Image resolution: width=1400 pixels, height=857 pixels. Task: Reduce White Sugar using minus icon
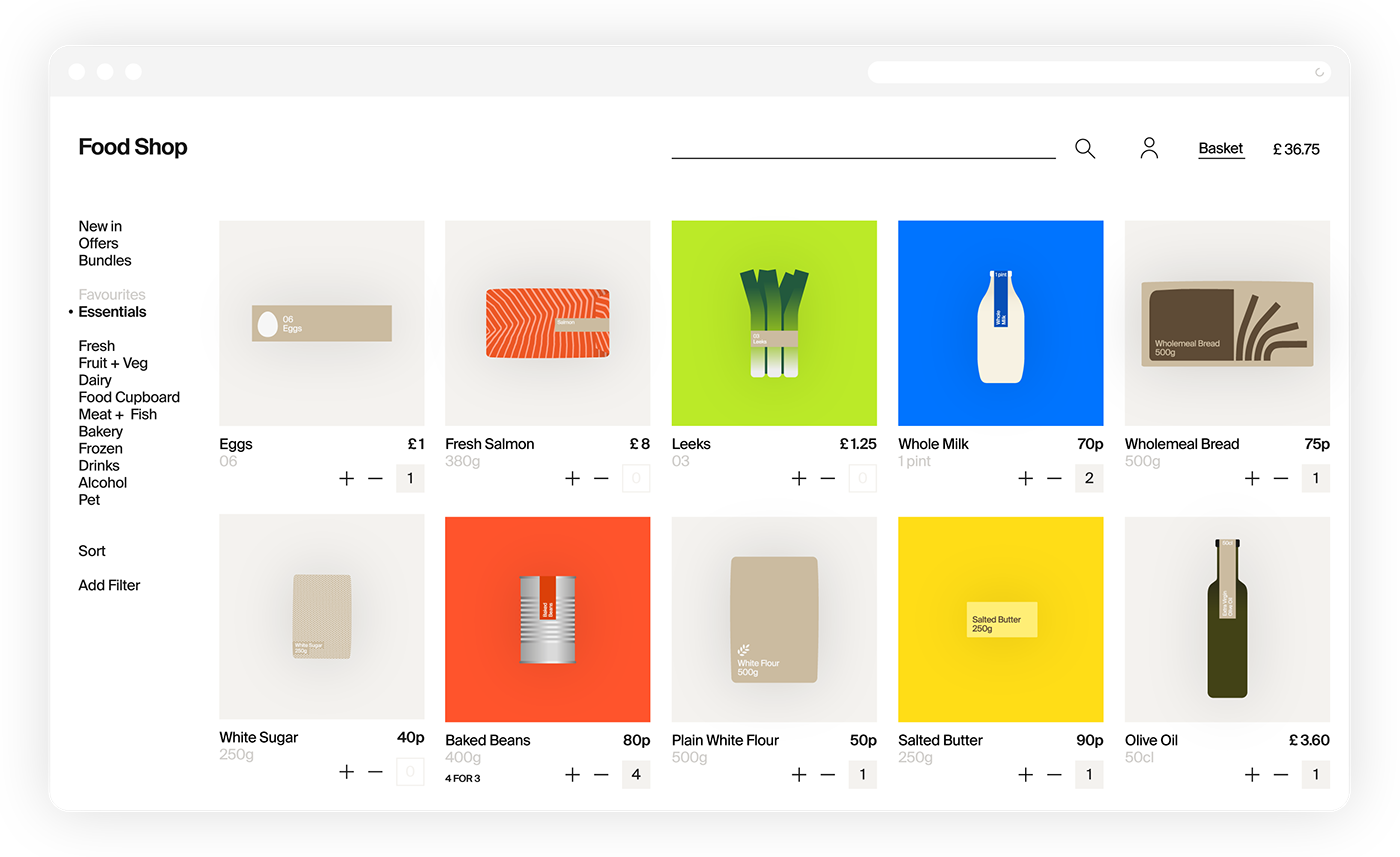click(375, 772)
